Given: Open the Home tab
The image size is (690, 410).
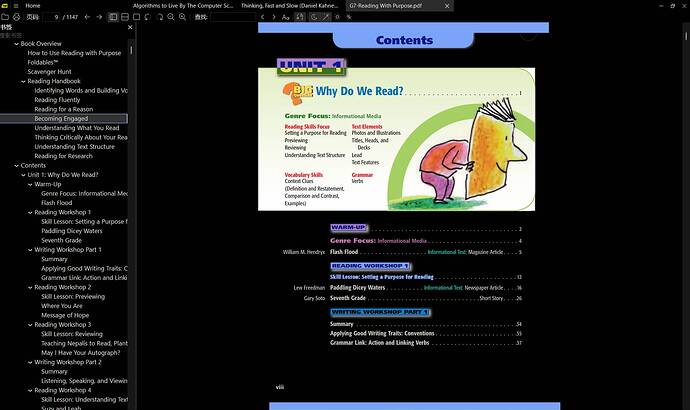Looking at the screenshot, I should click(33, 6).
